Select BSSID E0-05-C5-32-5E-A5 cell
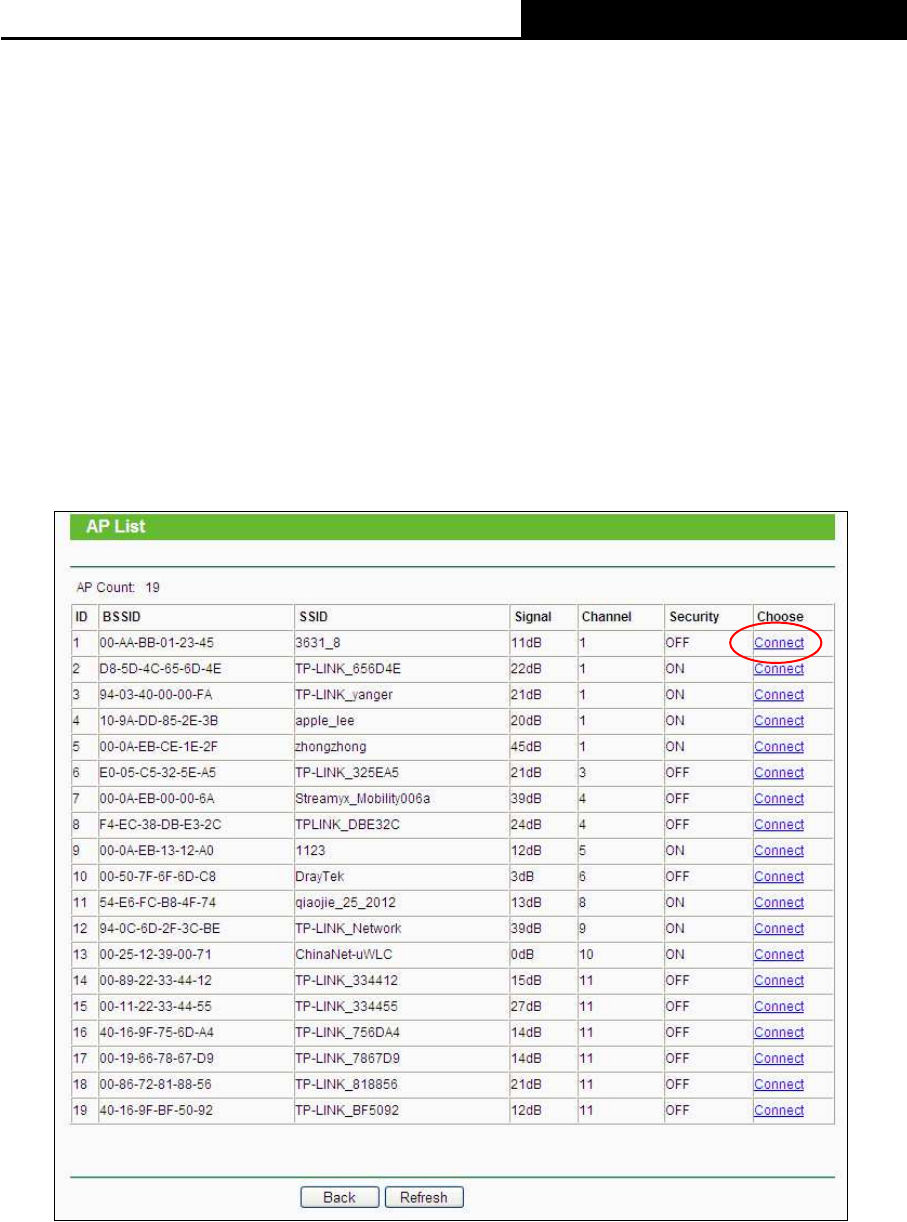Screen dimensions: 907x1222 194,773
